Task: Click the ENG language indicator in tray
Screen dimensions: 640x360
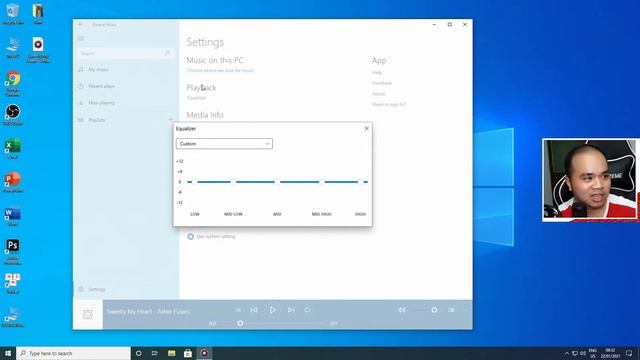Action: click(593, 353)
